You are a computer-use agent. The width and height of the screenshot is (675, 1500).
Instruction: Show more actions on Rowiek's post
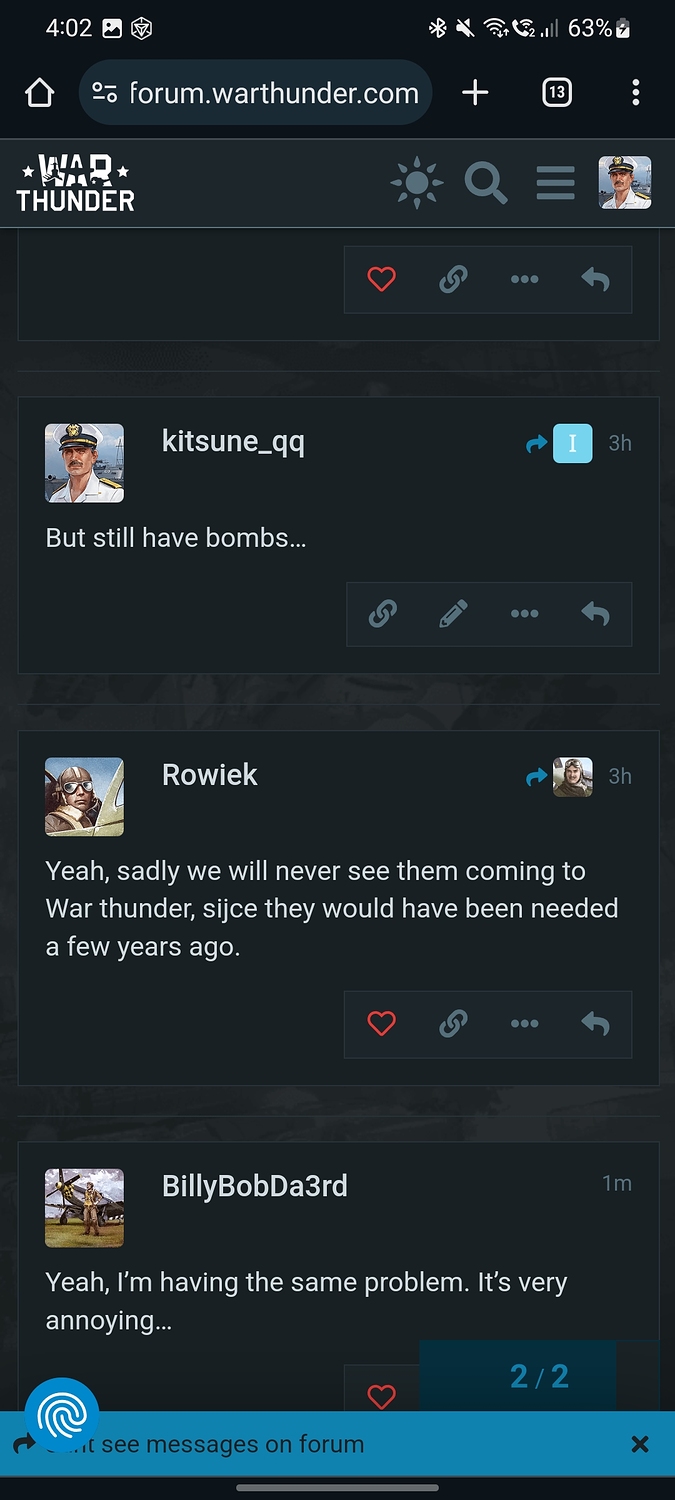pos(524,1023)
